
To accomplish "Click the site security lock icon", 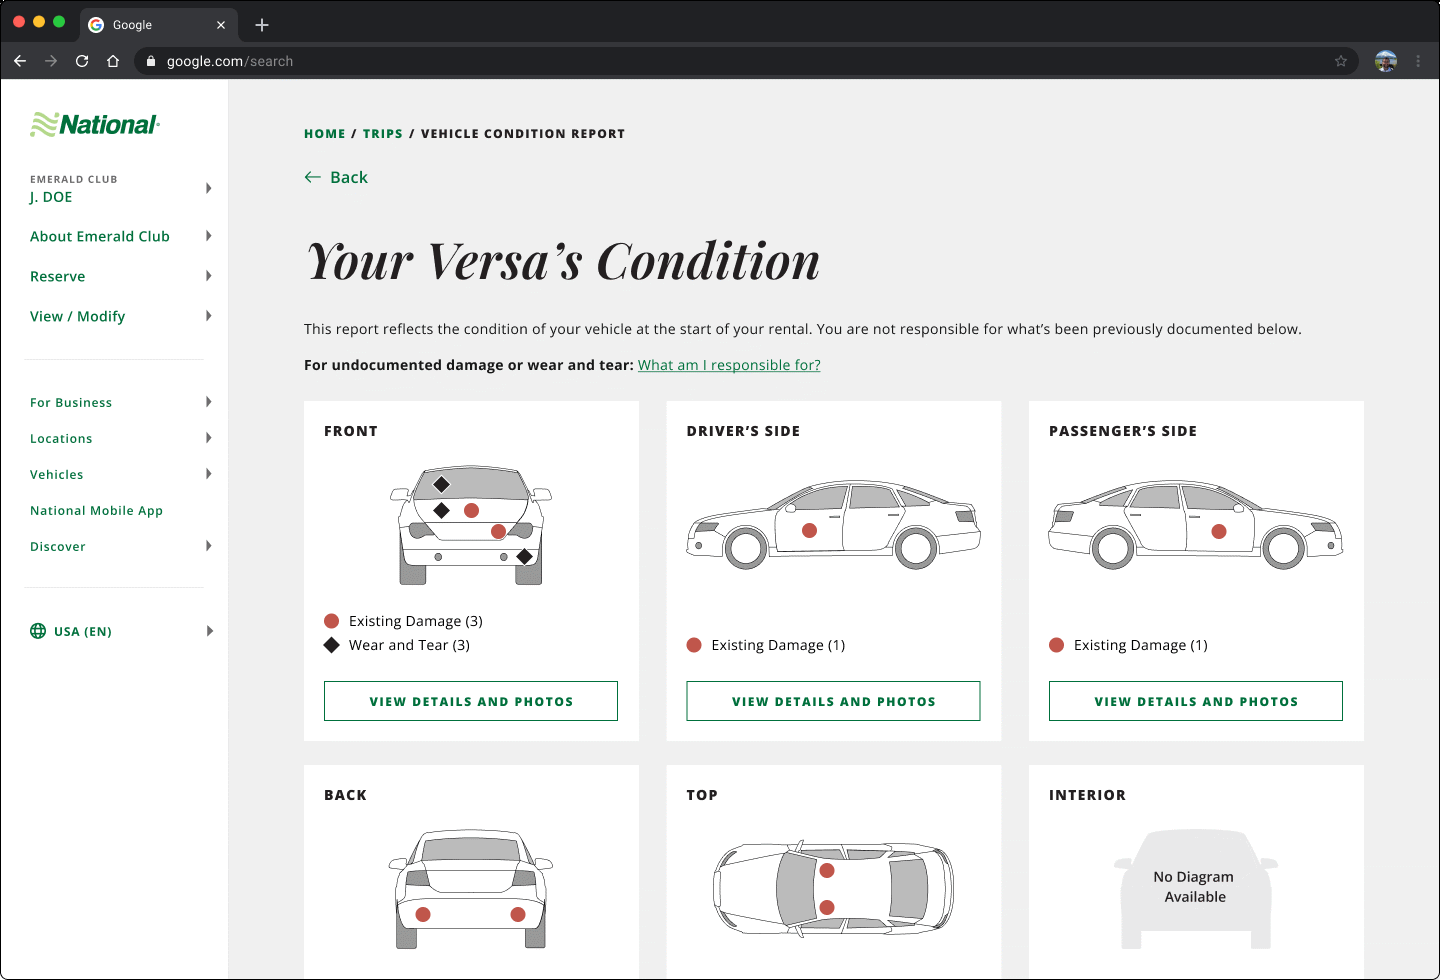I will pyautogui.click(x=151, y=61).
